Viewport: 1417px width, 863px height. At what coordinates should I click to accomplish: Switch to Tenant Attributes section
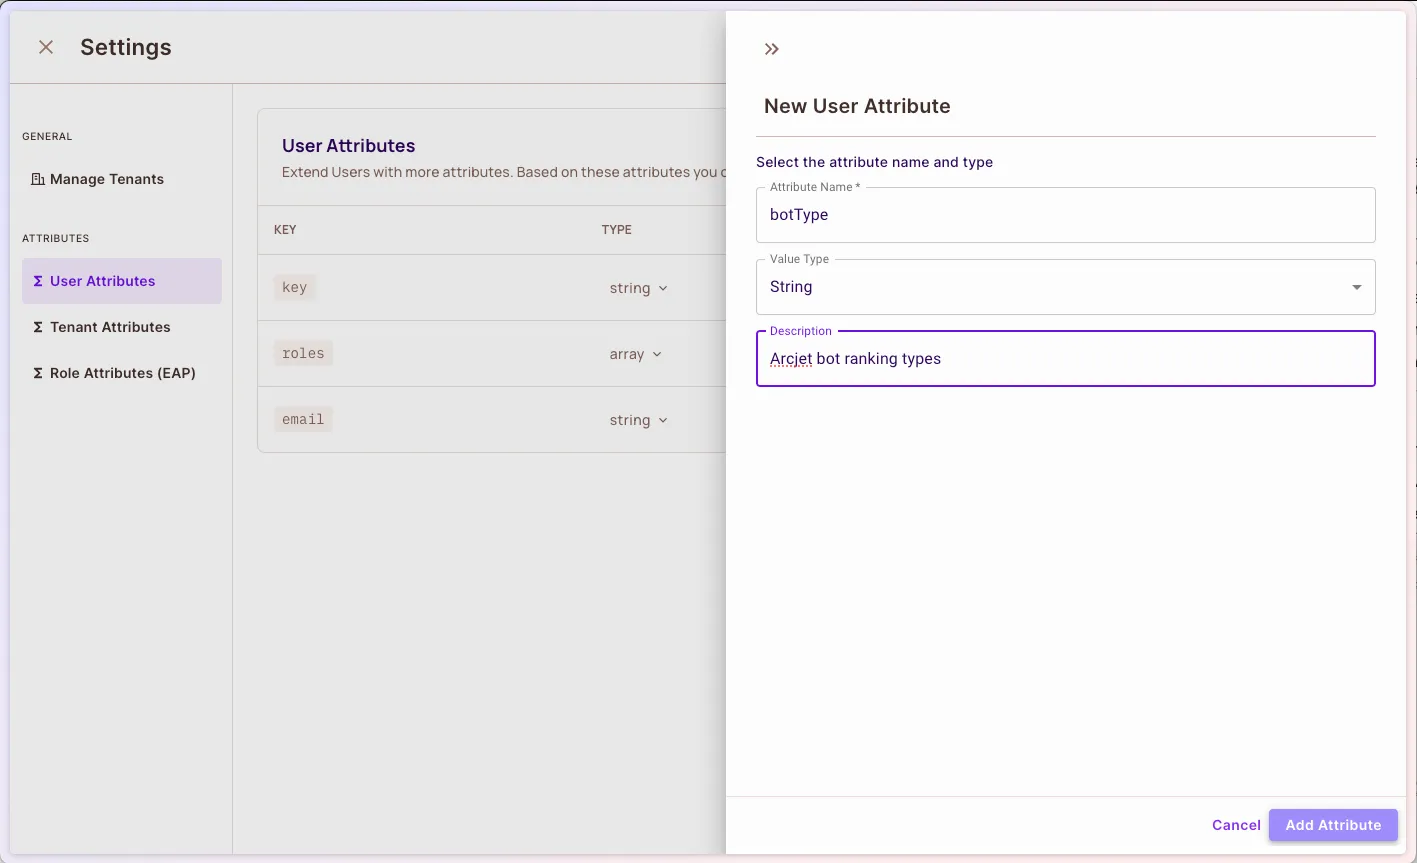click(110, 327)
